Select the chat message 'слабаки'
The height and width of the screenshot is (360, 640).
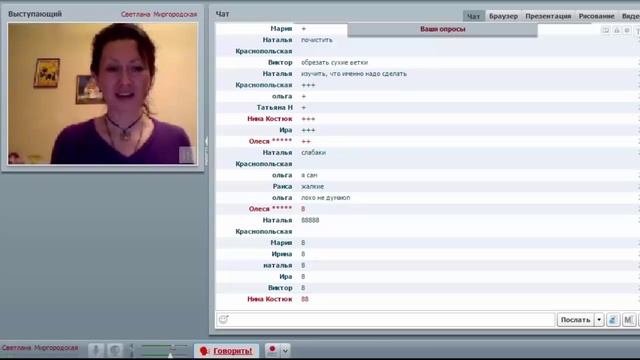coord(313,153)
